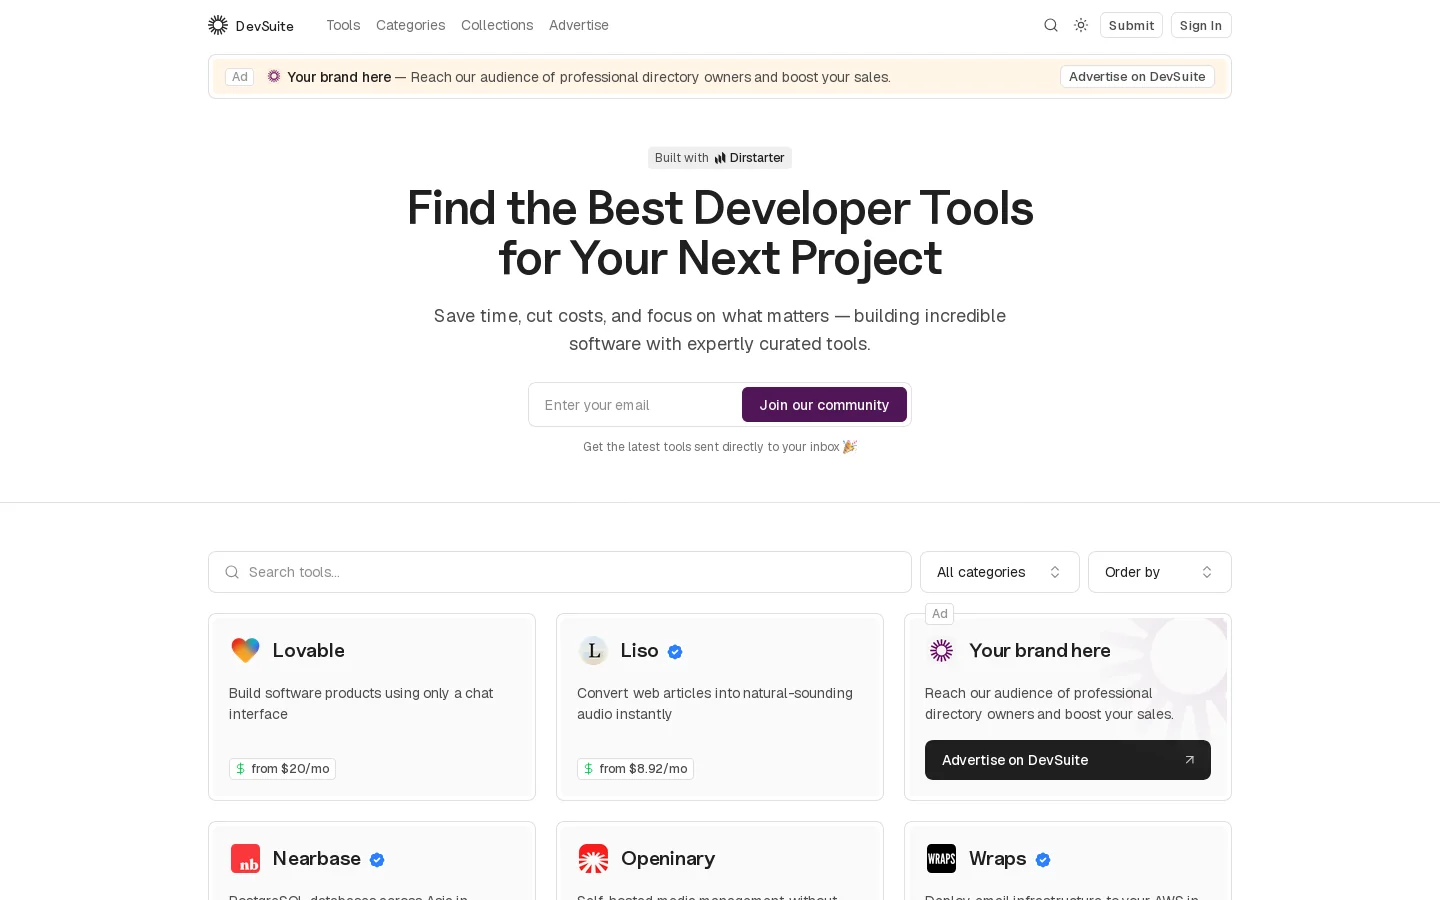This screenshot has height=900, width=1440.
Task: Click the dark Advertise on DevSuite card button
Action: [x=1068, y=760]
